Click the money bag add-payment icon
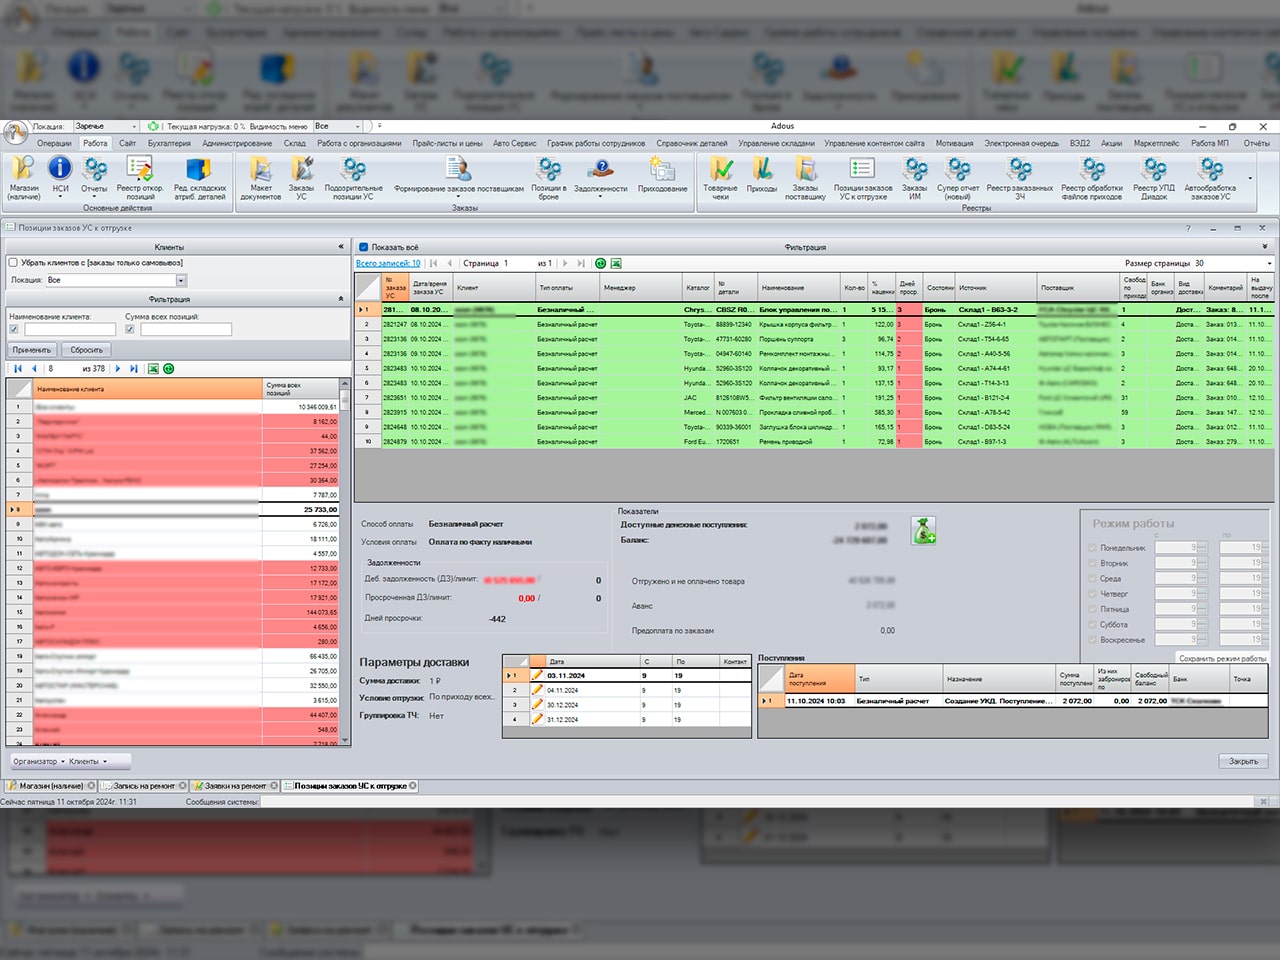The image size is (1280, 960). (x=923, y=531)
